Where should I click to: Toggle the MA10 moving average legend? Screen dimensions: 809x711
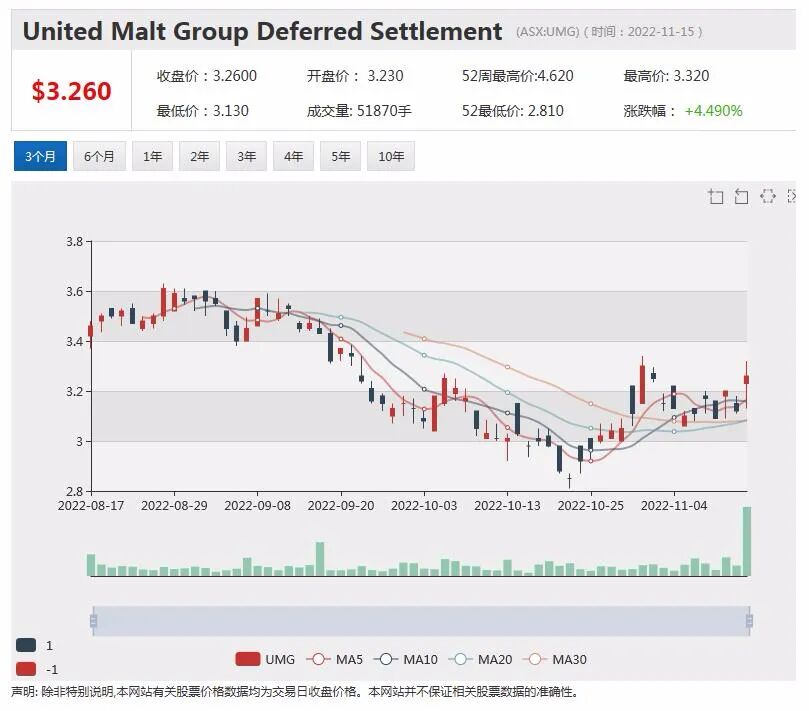point(405,659)
